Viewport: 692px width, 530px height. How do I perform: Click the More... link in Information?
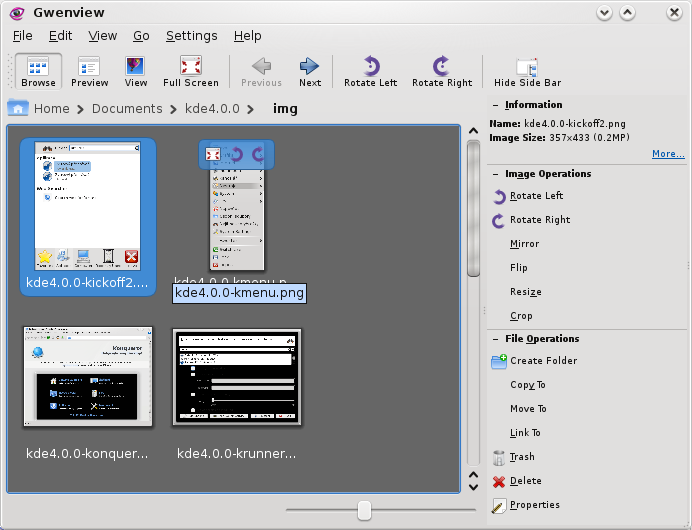click(668, 154)
